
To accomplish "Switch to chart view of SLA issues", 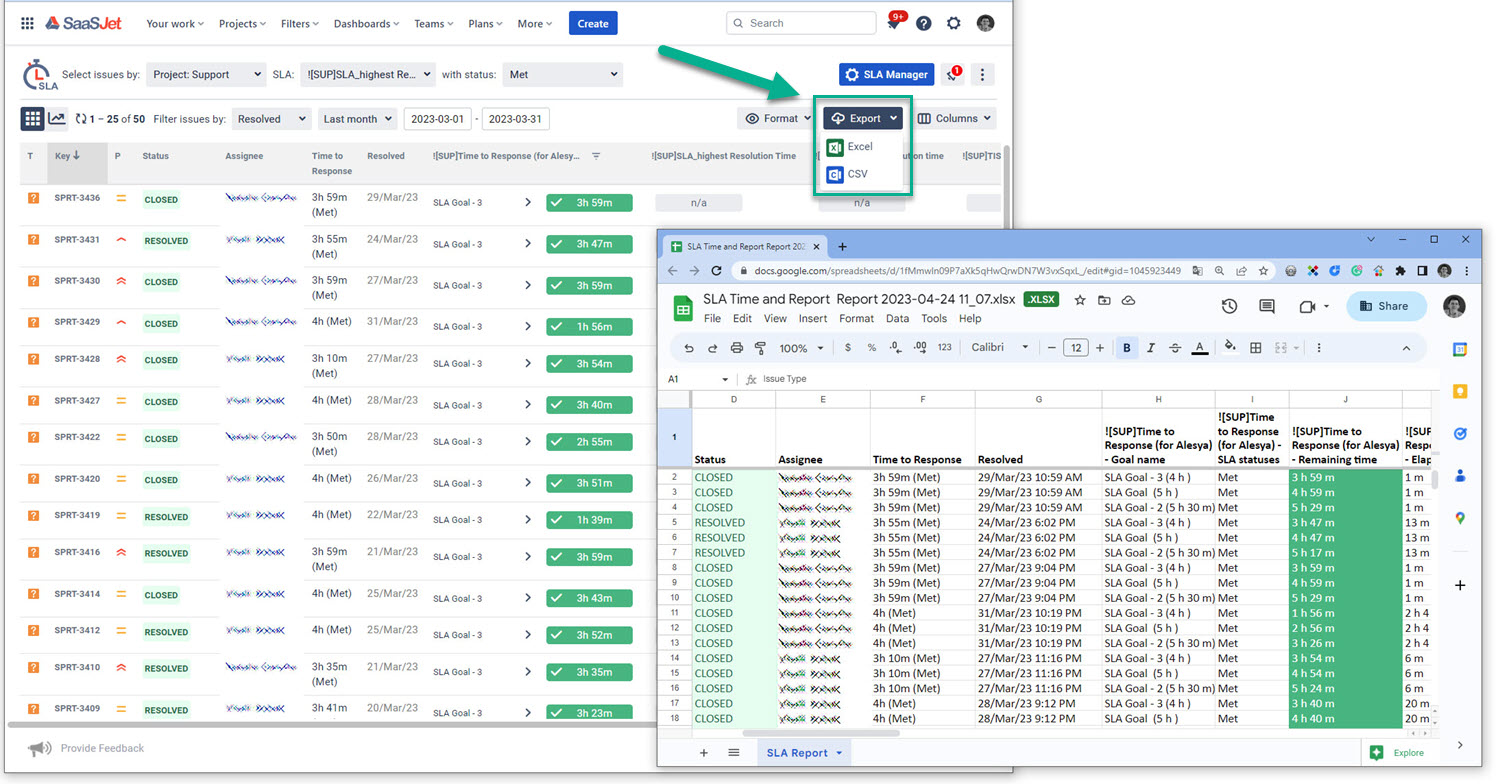I will pos(57,118).
